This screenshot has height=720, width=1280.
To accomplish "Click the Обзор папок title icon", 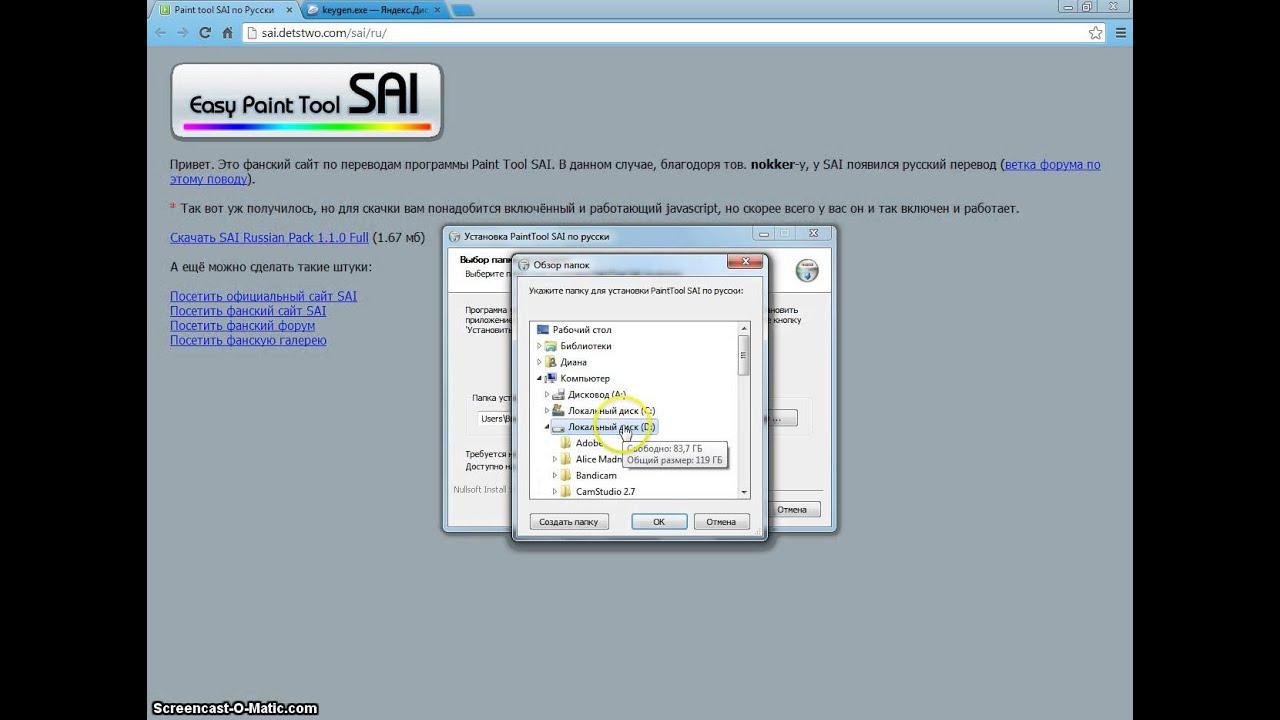I will (524, 265).
